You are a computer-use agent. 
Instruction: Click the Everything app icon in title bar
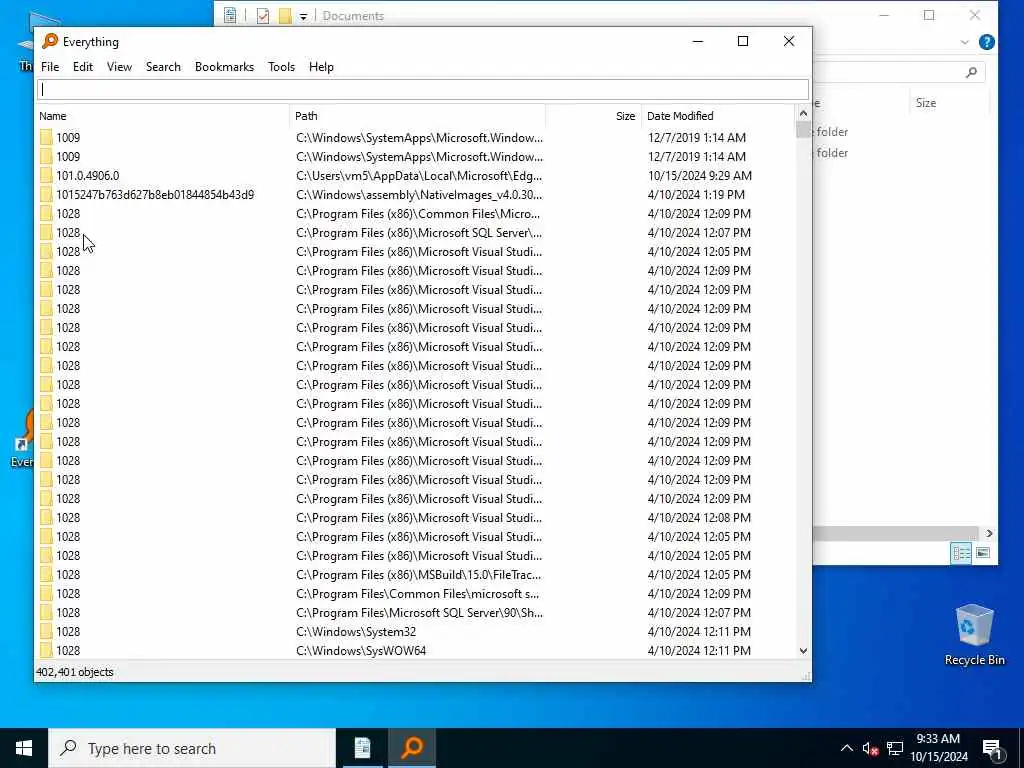[x=50, y=41]
